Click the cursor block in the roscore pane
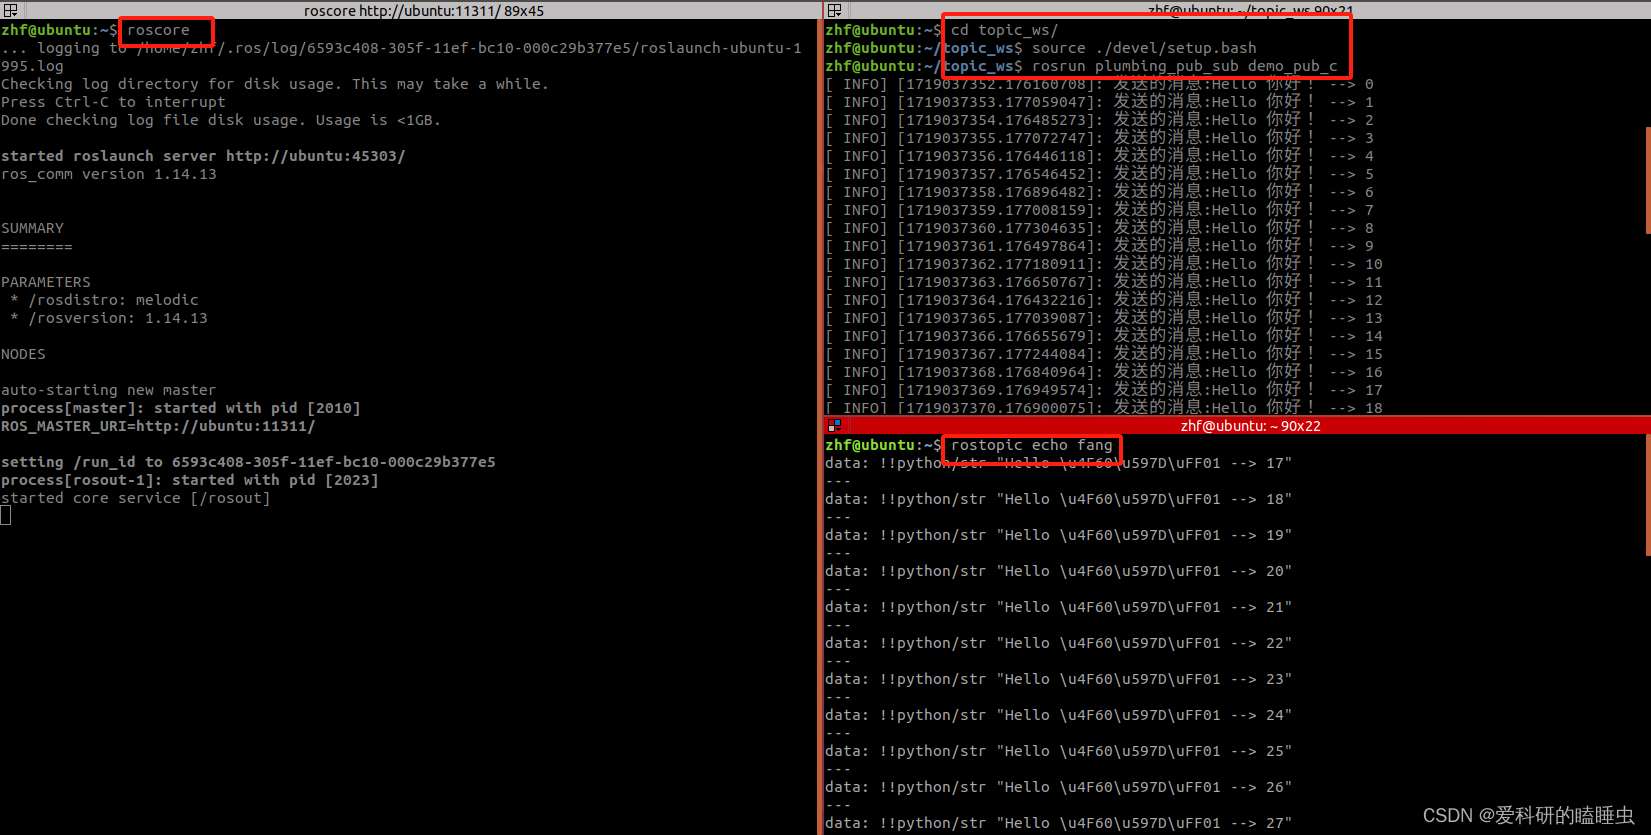 6,515
